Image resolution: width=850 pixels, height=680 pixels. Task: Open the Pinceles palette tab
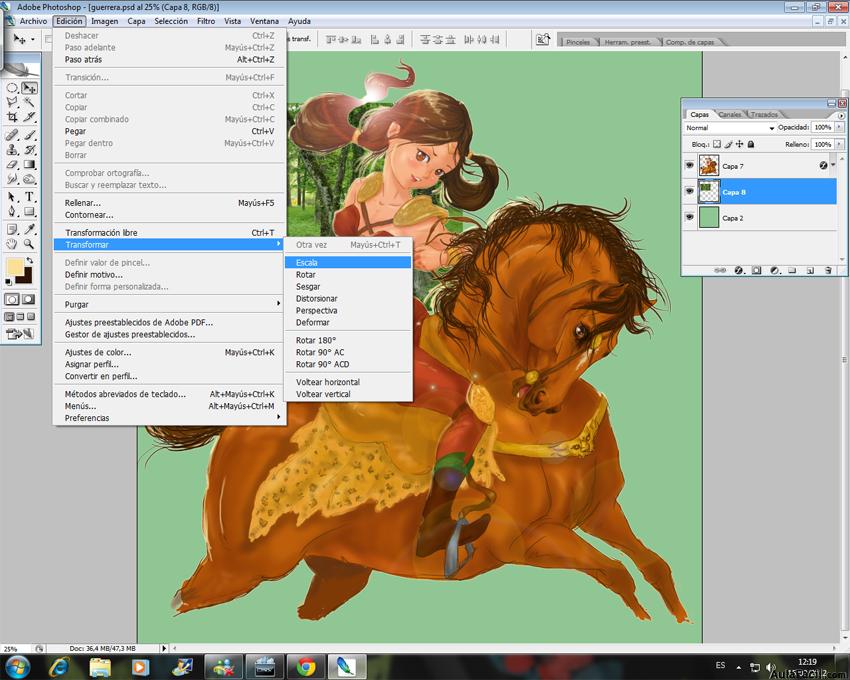coord(578,42)
